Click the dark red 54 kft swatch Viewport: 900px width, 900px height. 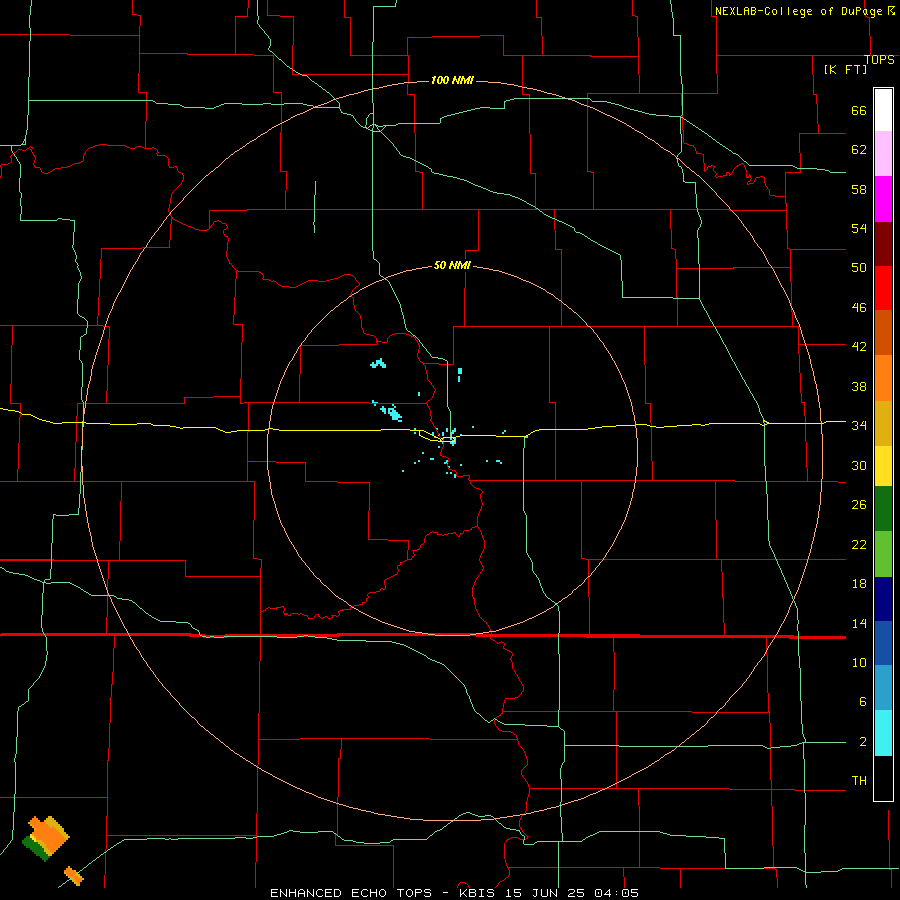tap(883, 244)
